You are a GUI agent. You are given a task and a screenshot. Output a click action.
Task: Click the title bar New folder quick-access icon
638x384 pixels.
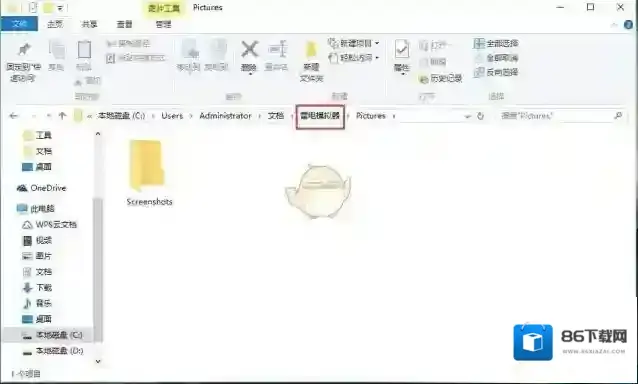coord(48,7)
